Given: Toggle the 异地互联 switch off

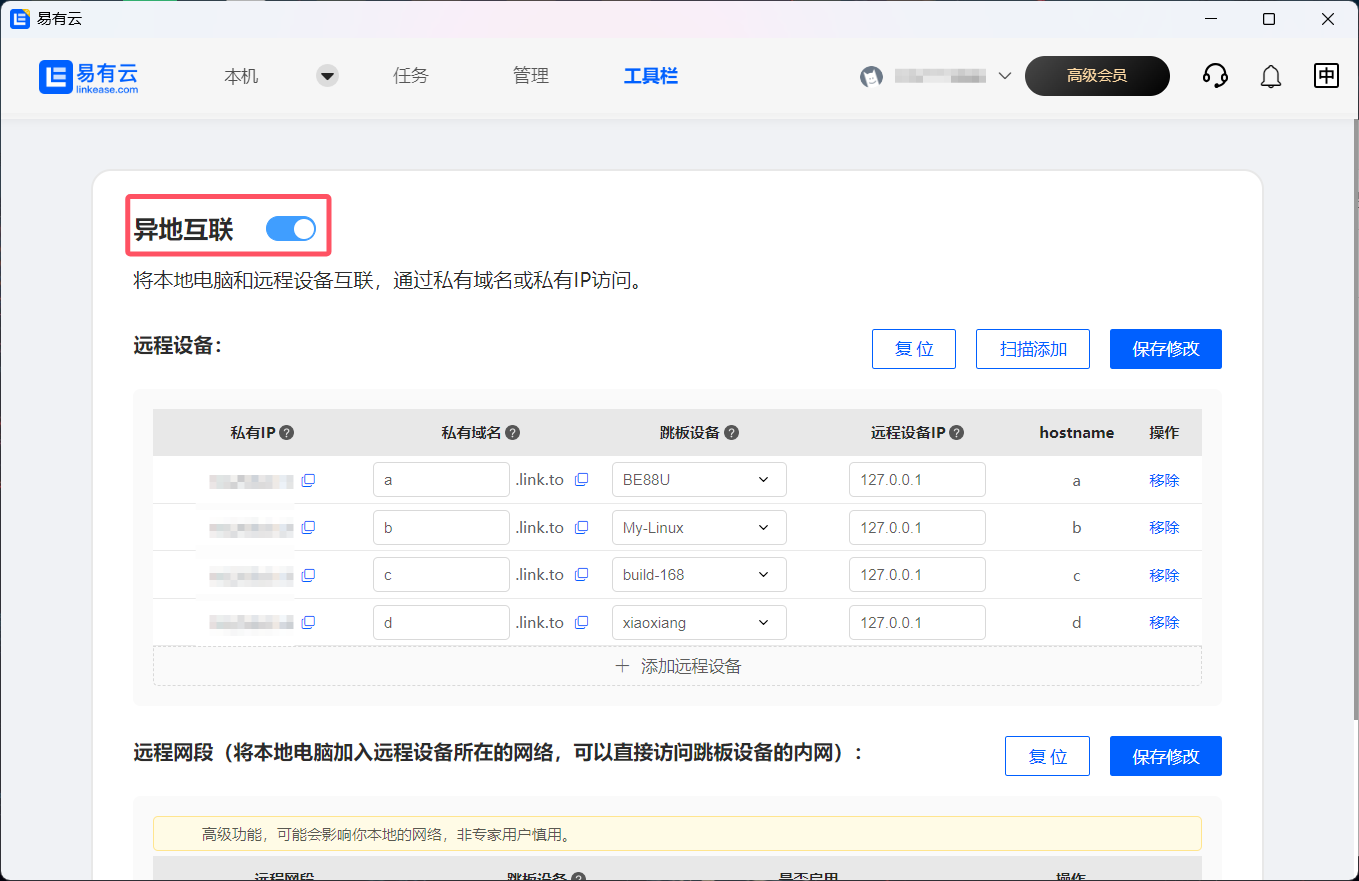Looking at the screenshot, I should (x=291, y=229).
